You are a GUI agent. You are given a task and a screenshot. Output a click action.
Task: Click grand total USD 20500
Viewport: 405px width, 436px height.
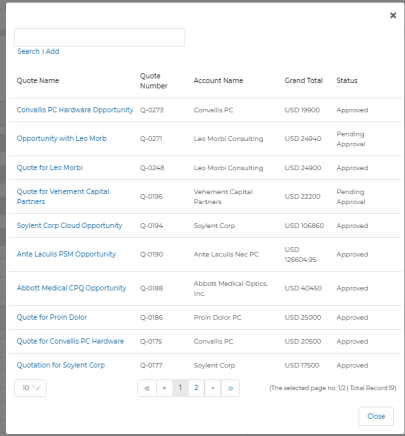(x=303, y=341)
